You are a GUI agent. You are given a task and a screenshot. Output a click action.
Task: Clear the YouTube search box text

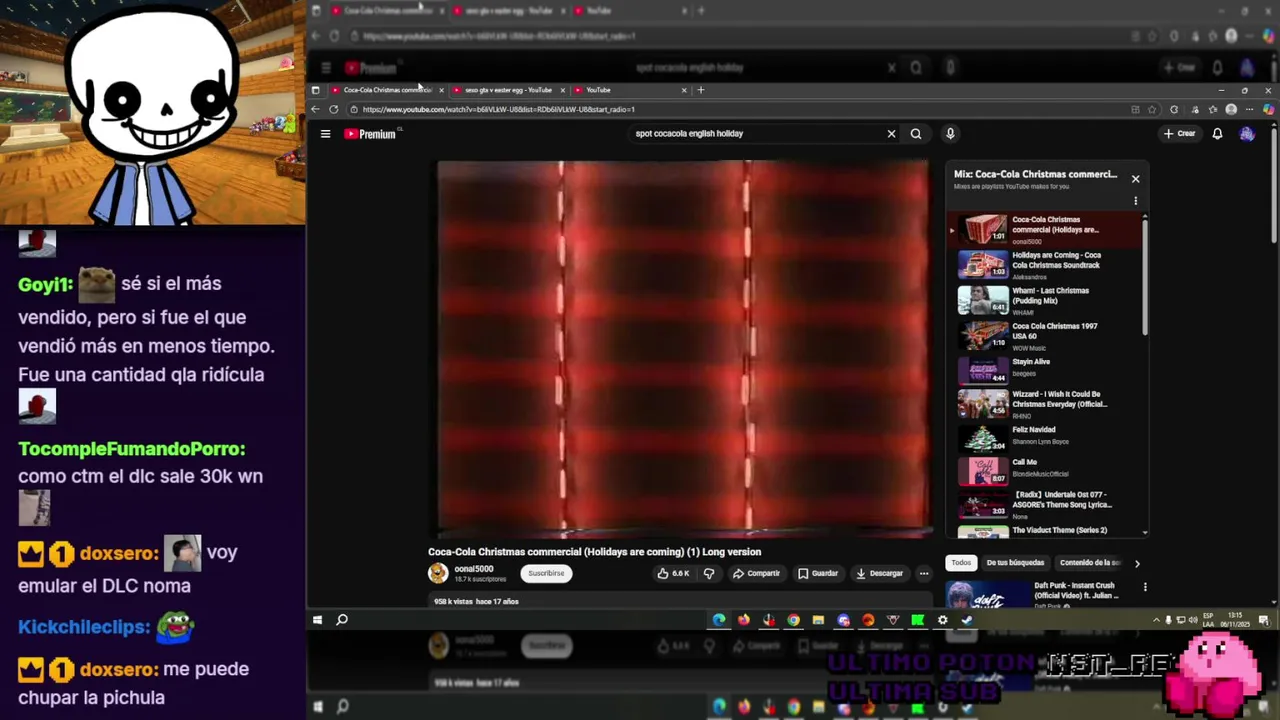coord(891,134)
